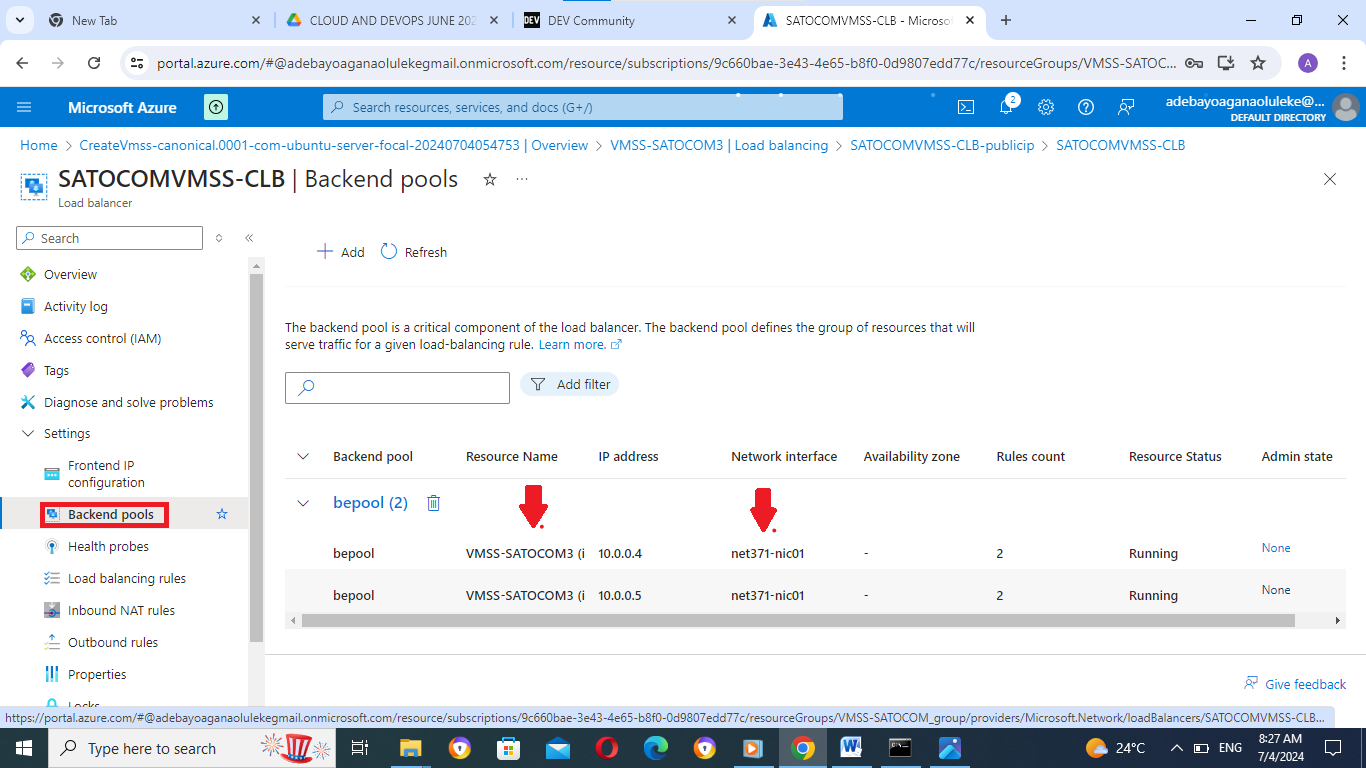Click the backend pool filter search box
This screenshot has height=768, width=1366.
pos(397,387)
